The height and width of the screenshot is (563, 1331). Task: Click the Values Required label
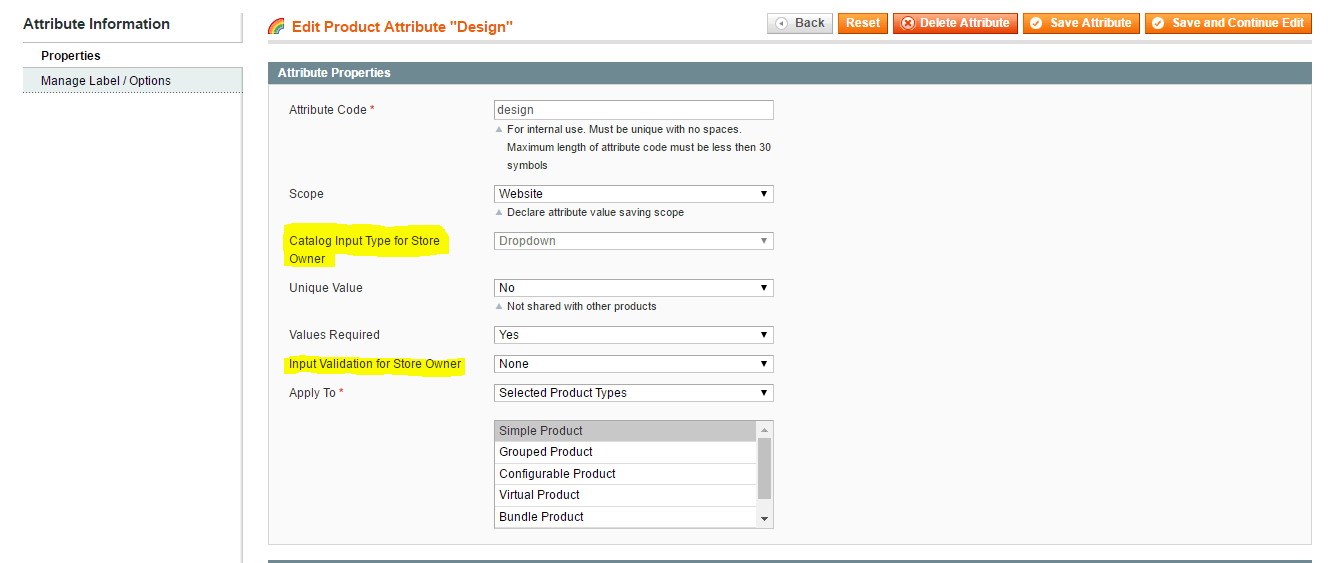(334, 335)
